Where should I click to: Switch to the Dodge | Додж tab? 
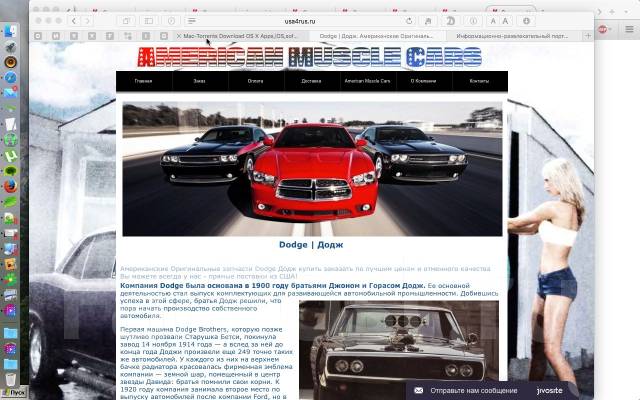pos(376,36)
